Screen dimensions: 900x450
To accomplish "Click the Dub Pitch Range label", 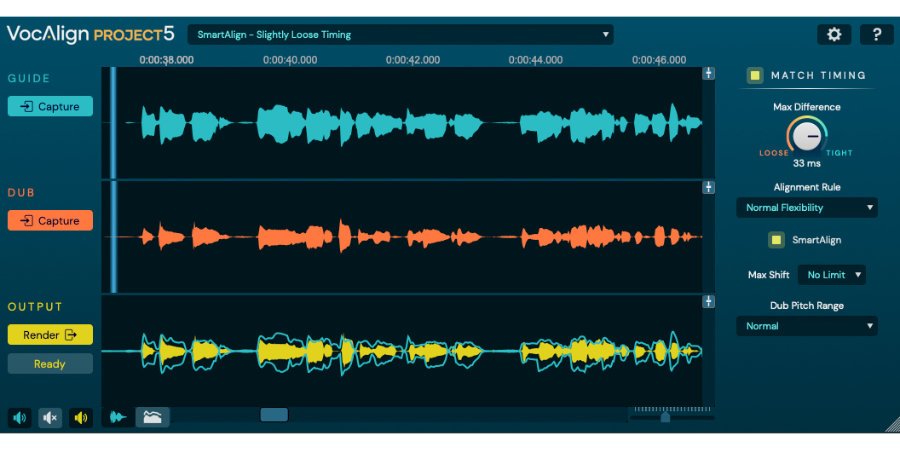I will [x=806, y=306].
